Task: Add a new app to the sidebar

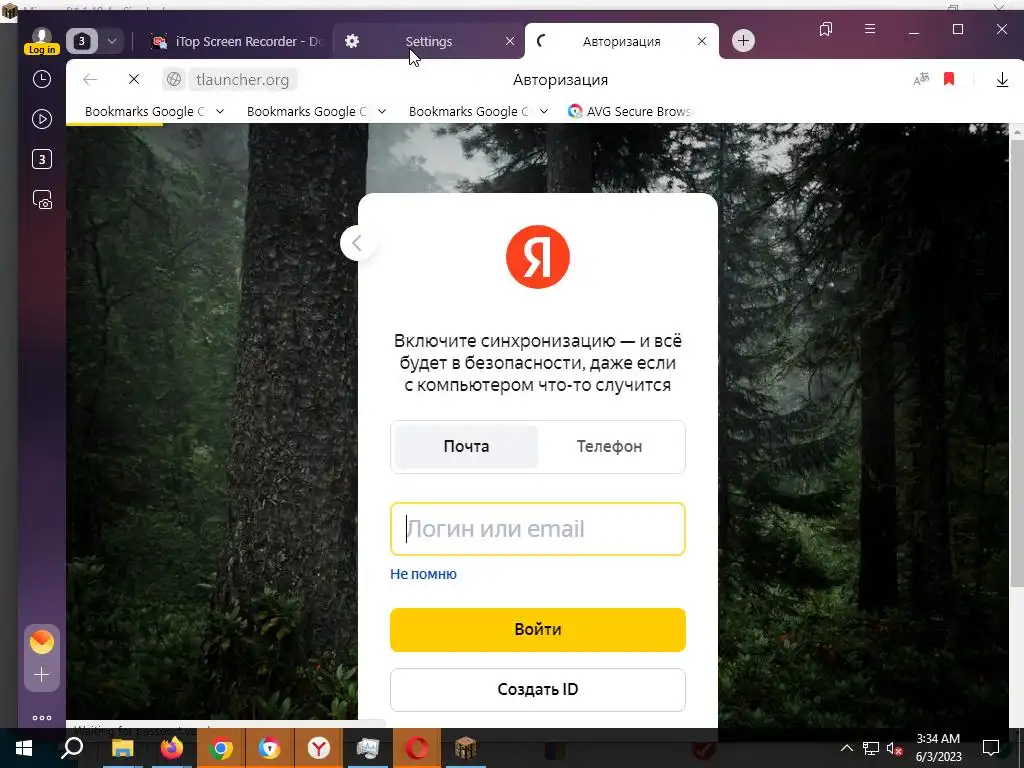Action: click(x=42, y=675)
